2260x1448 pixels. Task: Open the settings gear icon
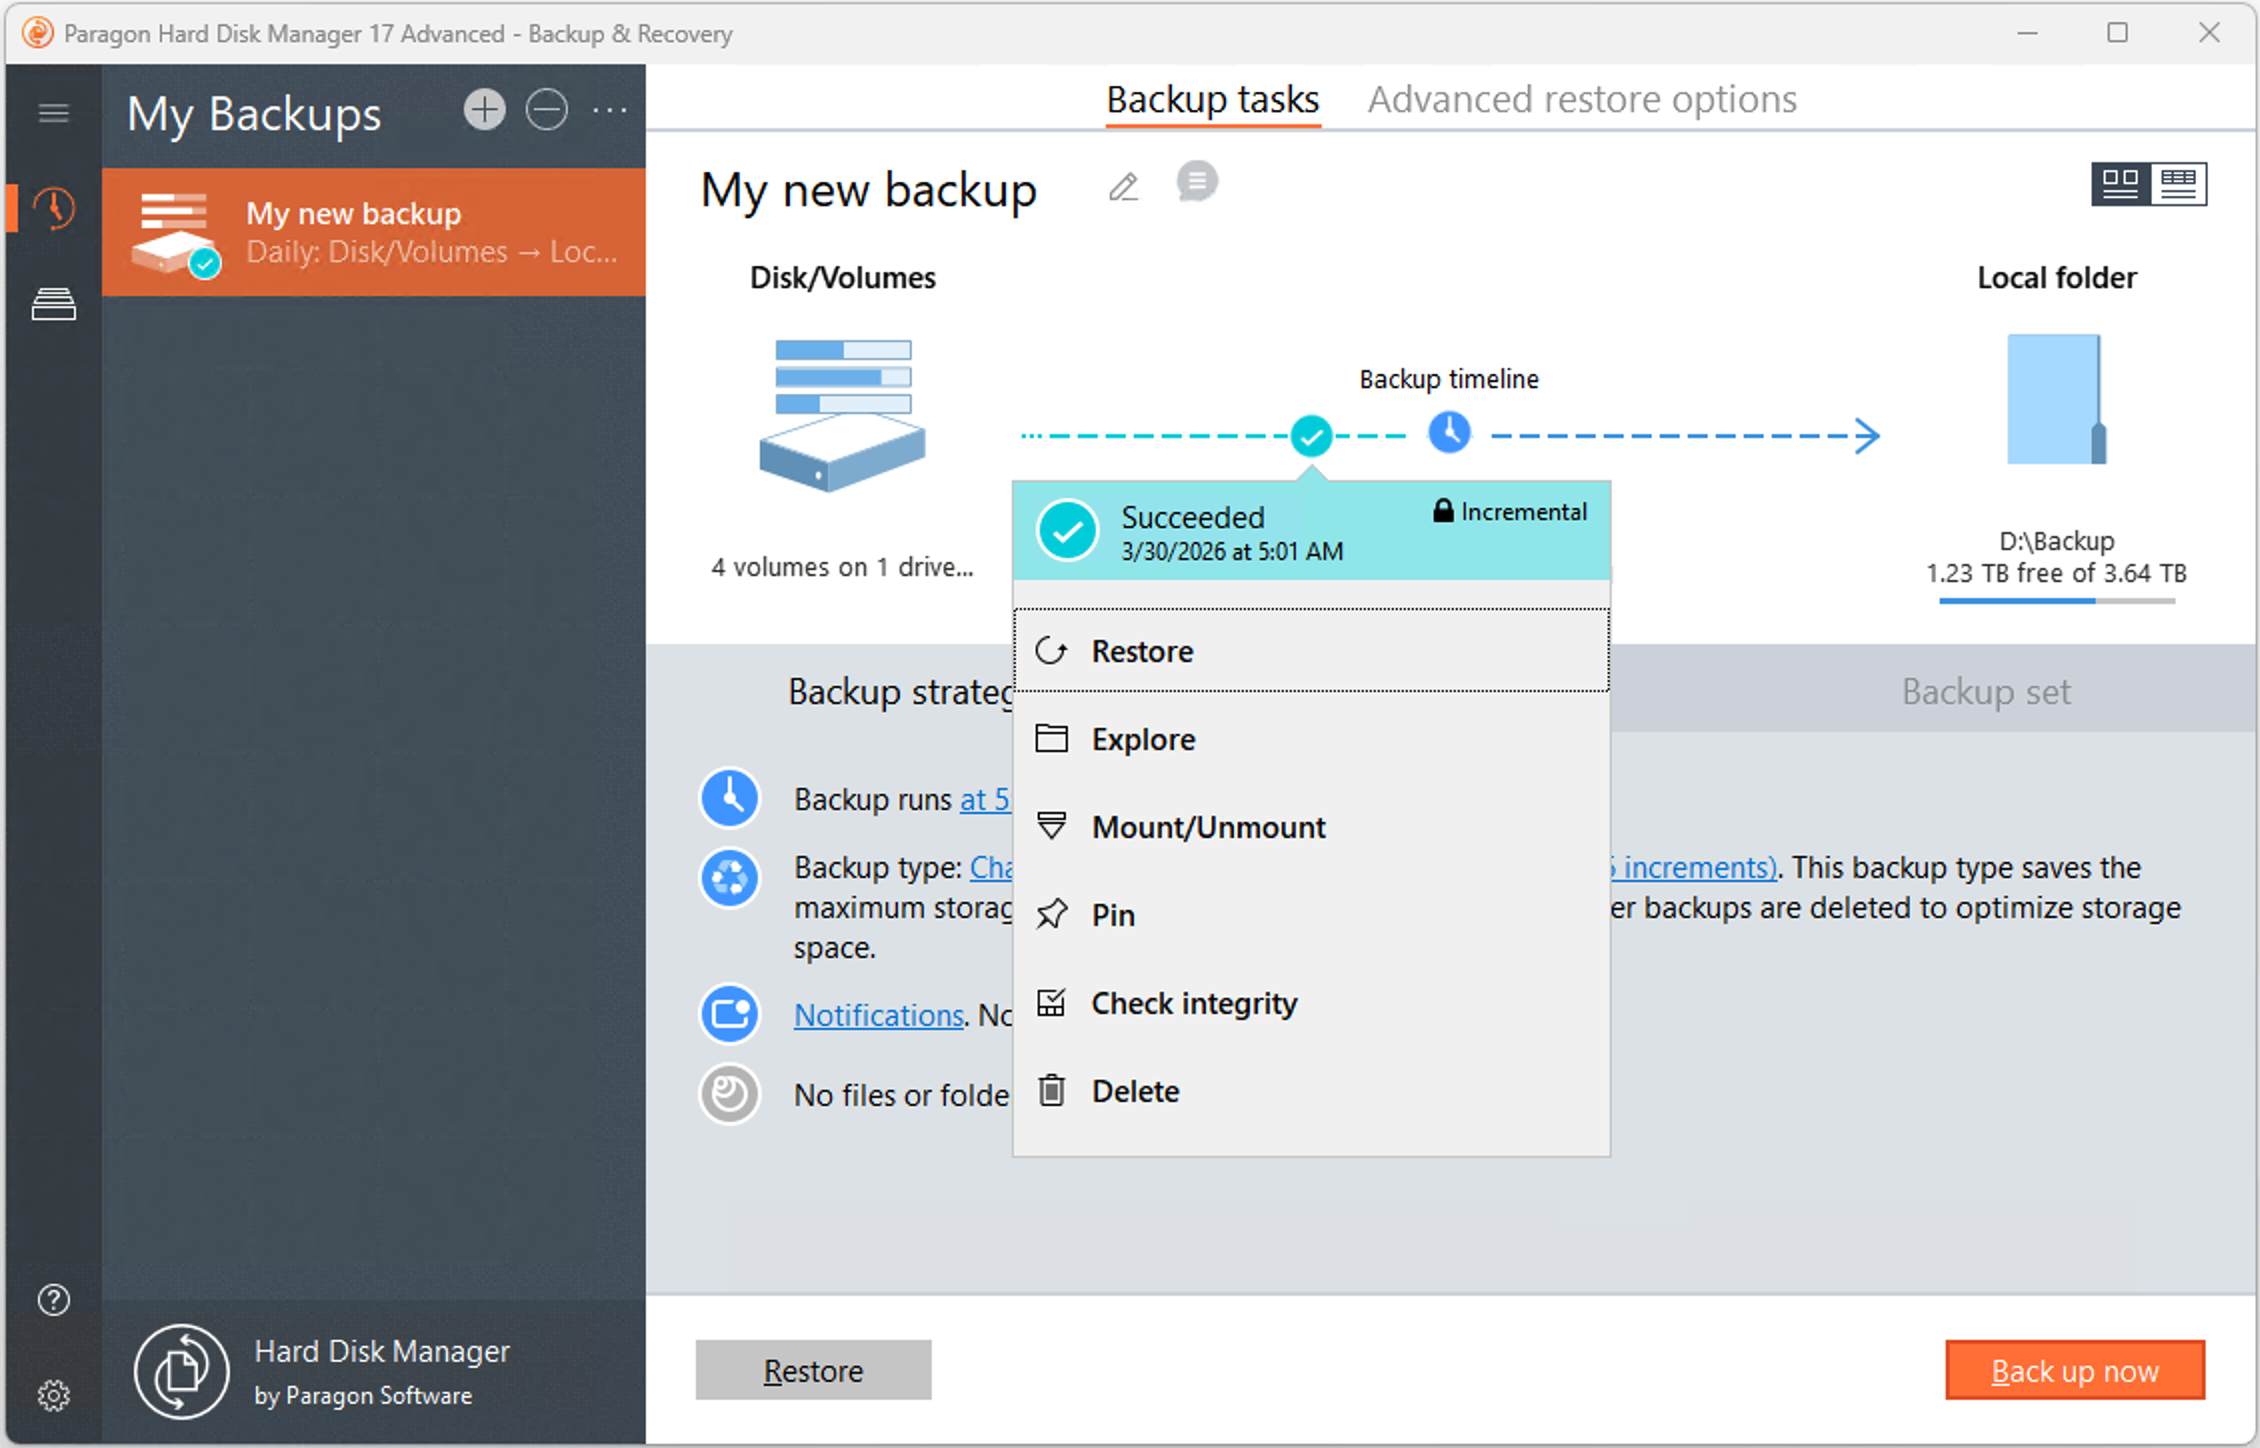53,1395
